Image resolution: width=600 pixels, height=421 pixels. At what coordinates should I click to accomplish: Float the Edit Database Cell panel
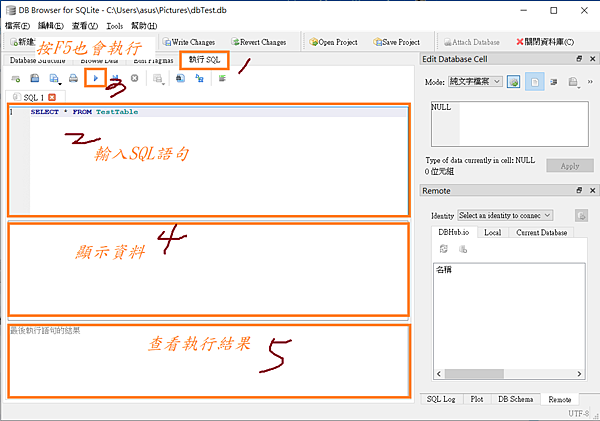pos(579,59)
